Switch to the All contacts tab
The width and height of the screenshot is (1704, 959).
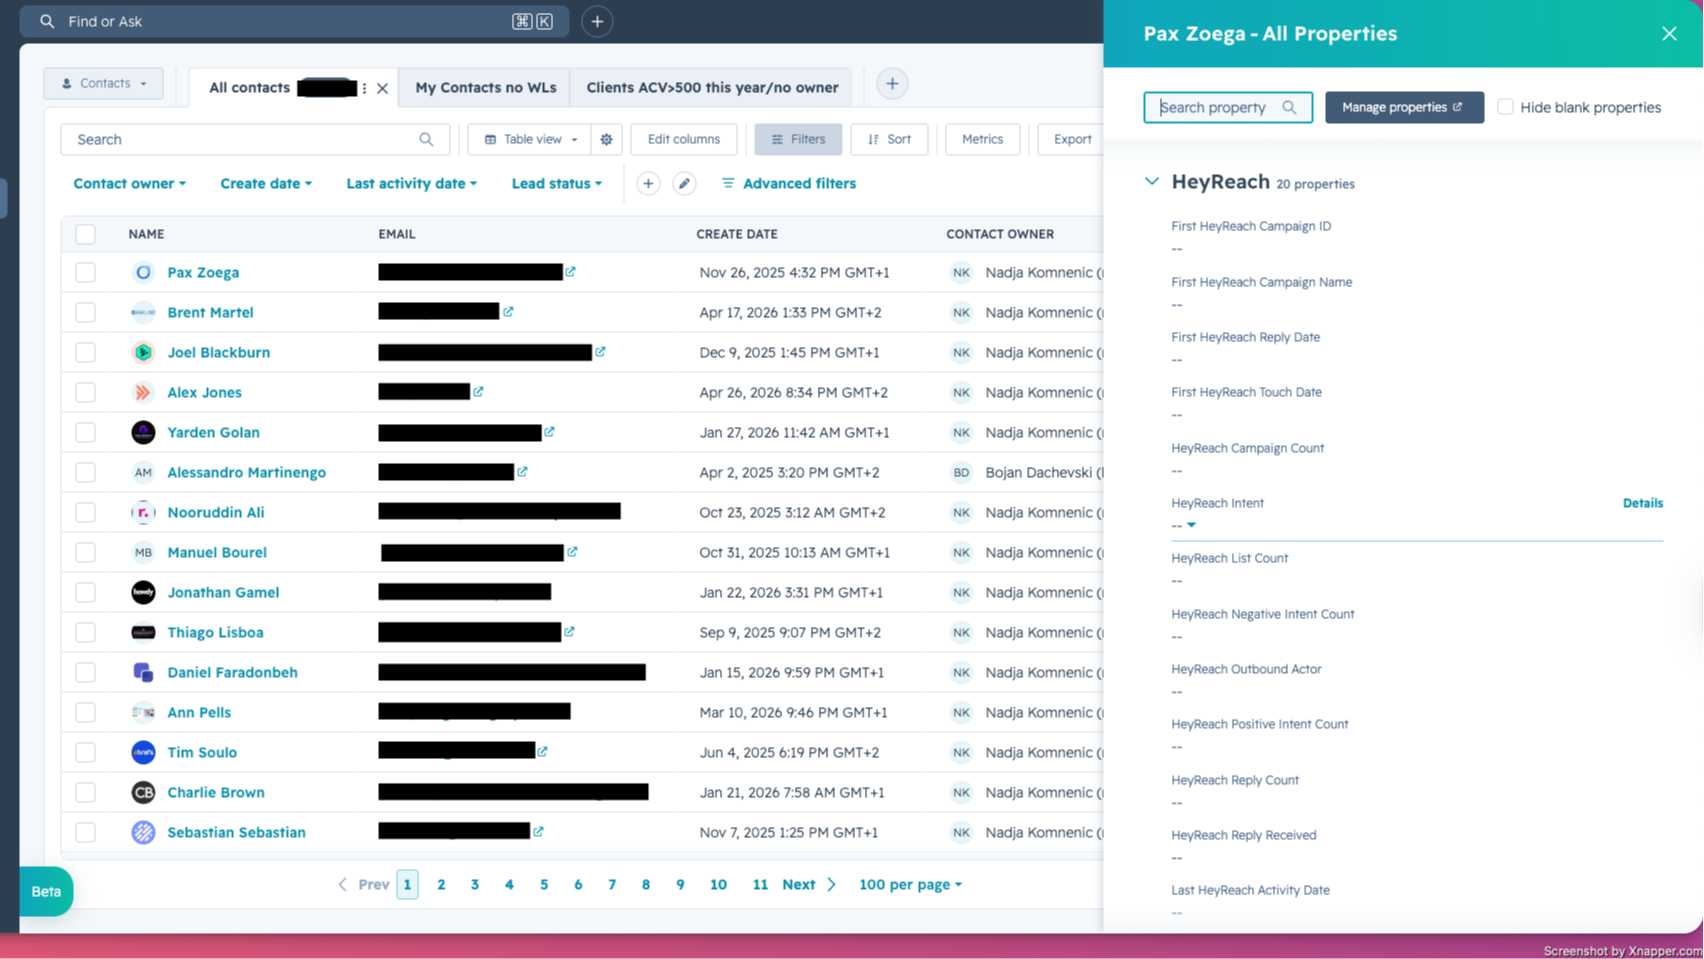pos(249,88)
